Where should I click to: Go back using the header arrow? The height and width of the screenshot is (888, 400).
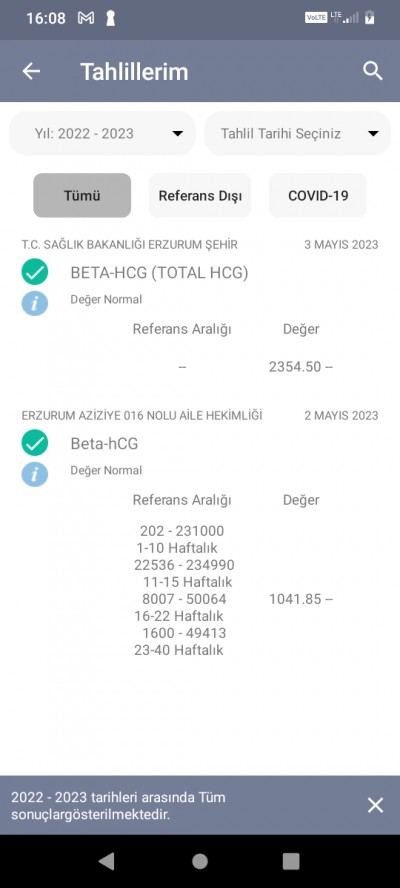pos(31,71)
